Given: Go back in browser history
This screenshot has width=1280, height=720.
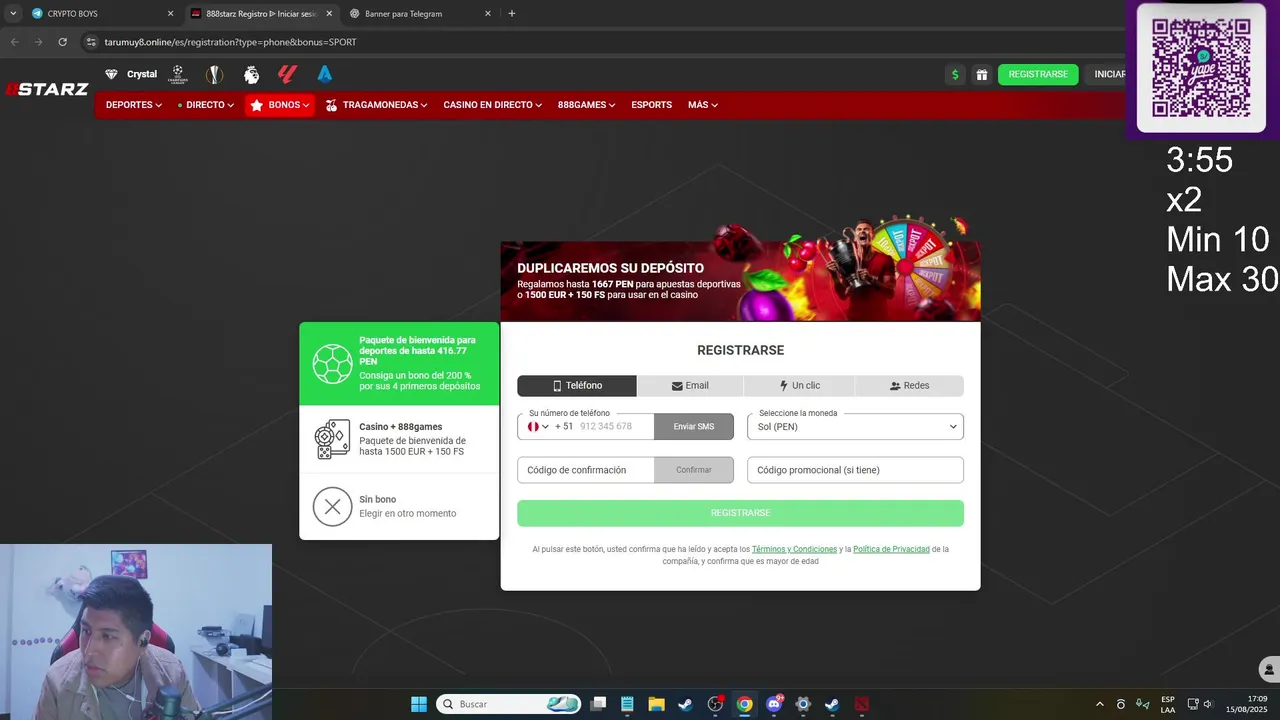Looking at the screenshot, I should tap(14, 42).
